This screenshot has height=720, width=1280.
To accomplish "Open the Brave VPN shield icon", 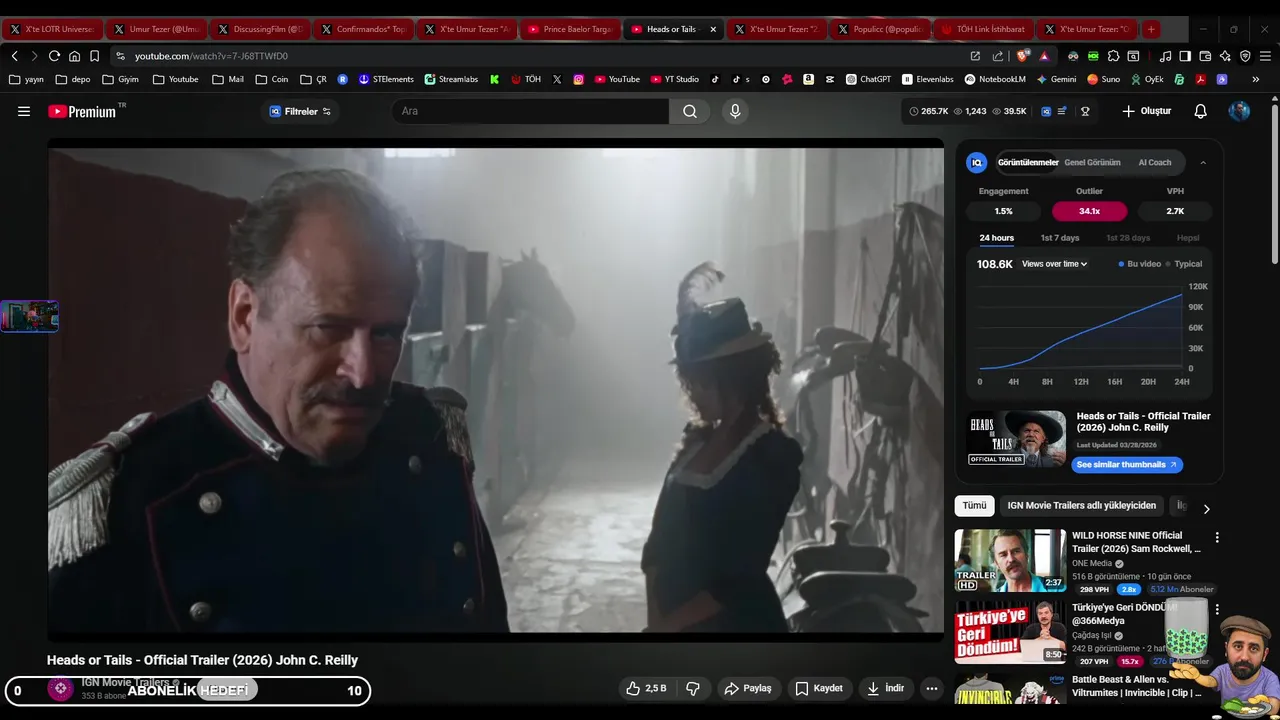I will pyautogui.click(x=1245, y=56).
